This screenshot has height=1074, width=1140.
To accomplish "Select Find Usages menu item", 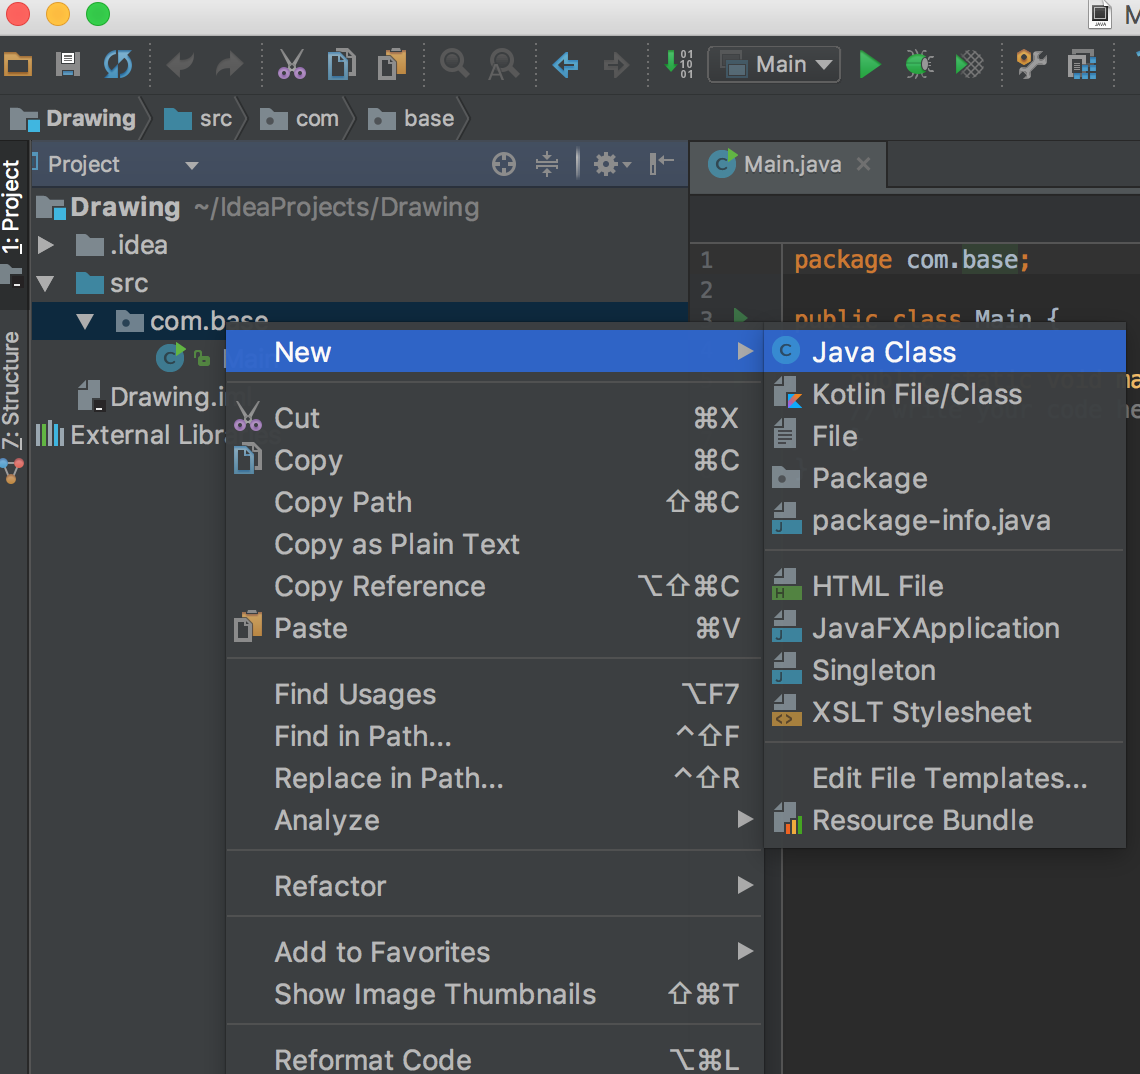I will pos(495,694).
